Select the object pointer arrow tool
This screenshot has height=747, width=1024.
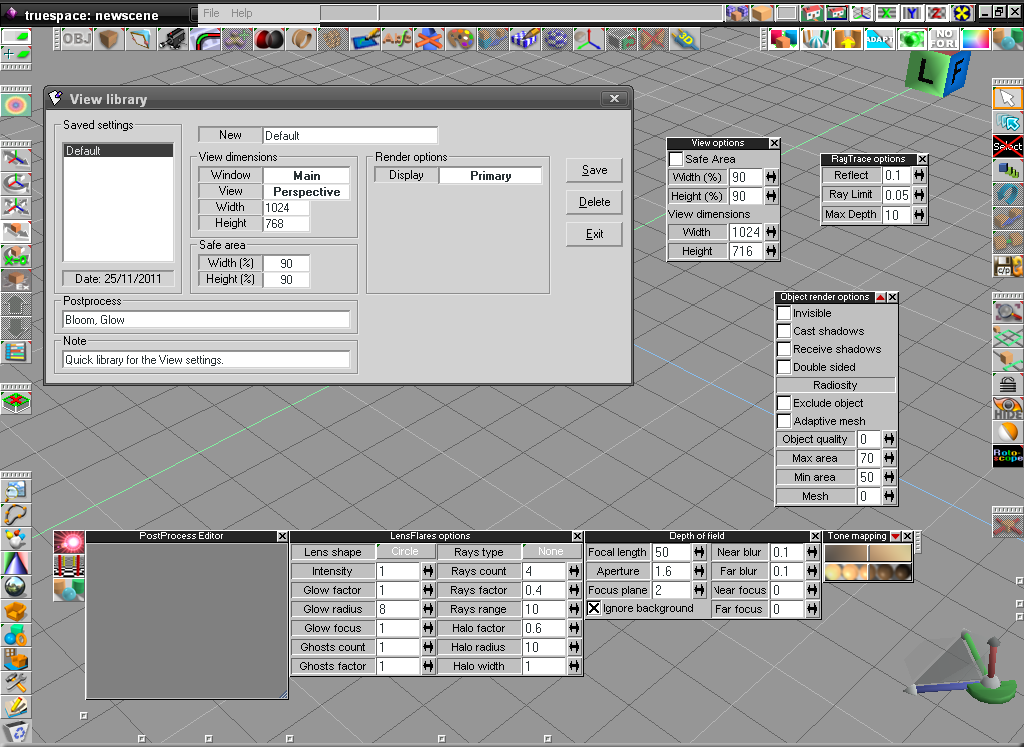[x=1008, y=99]
